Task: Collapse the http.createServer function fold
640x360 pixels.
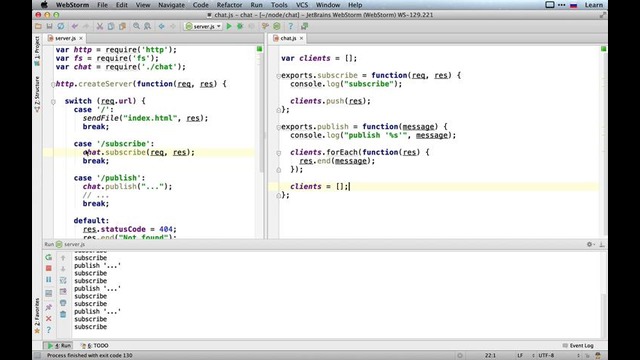Action: coord(53,84)
